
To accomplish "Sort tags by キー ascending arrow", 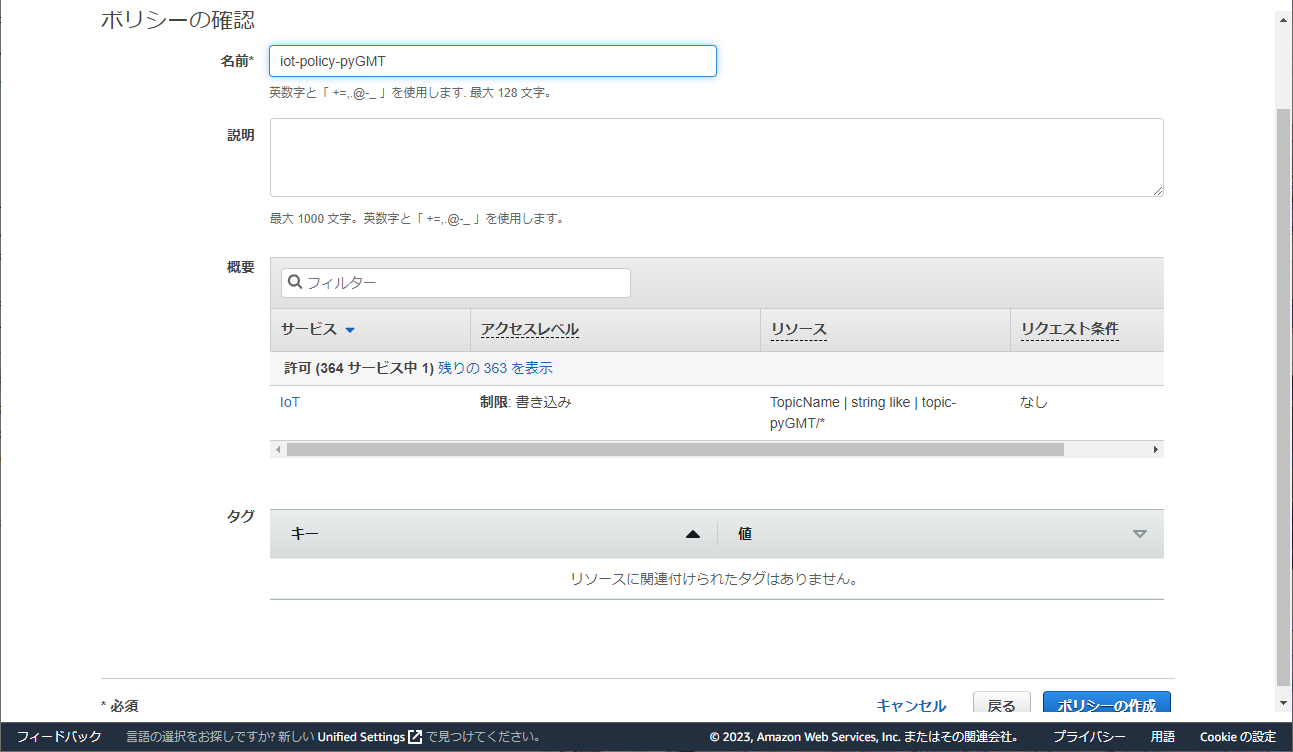I will 693,534.
